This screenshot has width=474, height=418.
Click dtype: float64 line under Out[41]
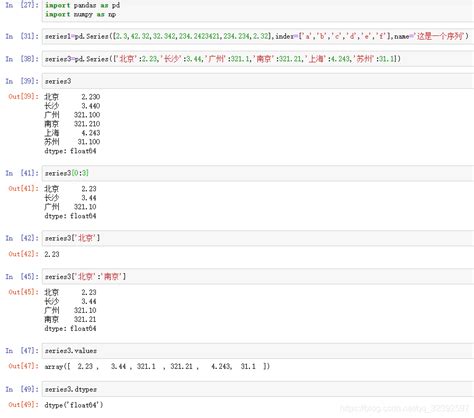click(x=70, y=216)
